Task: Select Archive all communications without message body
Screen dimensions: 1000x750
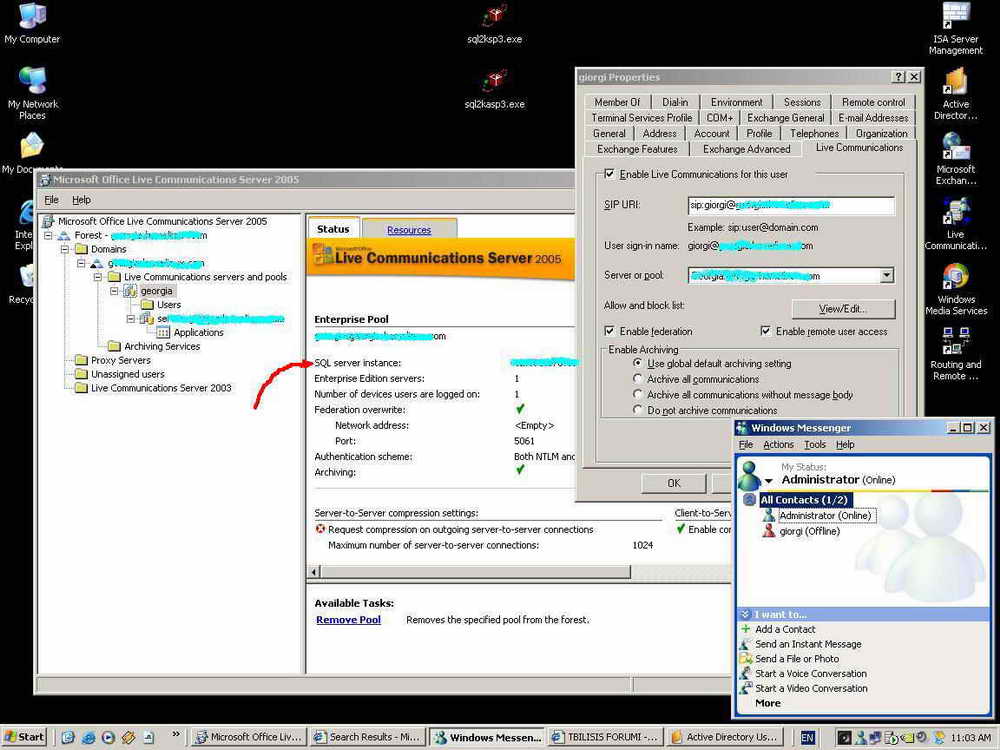Action: 637,395
